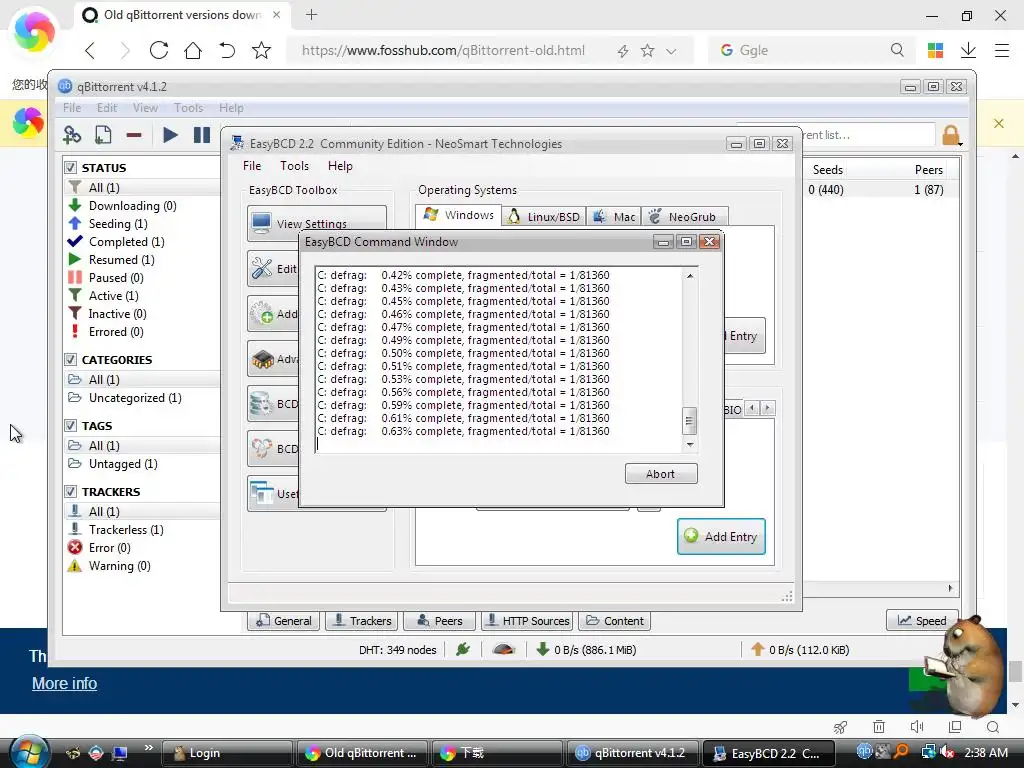Switch to the NeoGrub tab

[684, 216]
